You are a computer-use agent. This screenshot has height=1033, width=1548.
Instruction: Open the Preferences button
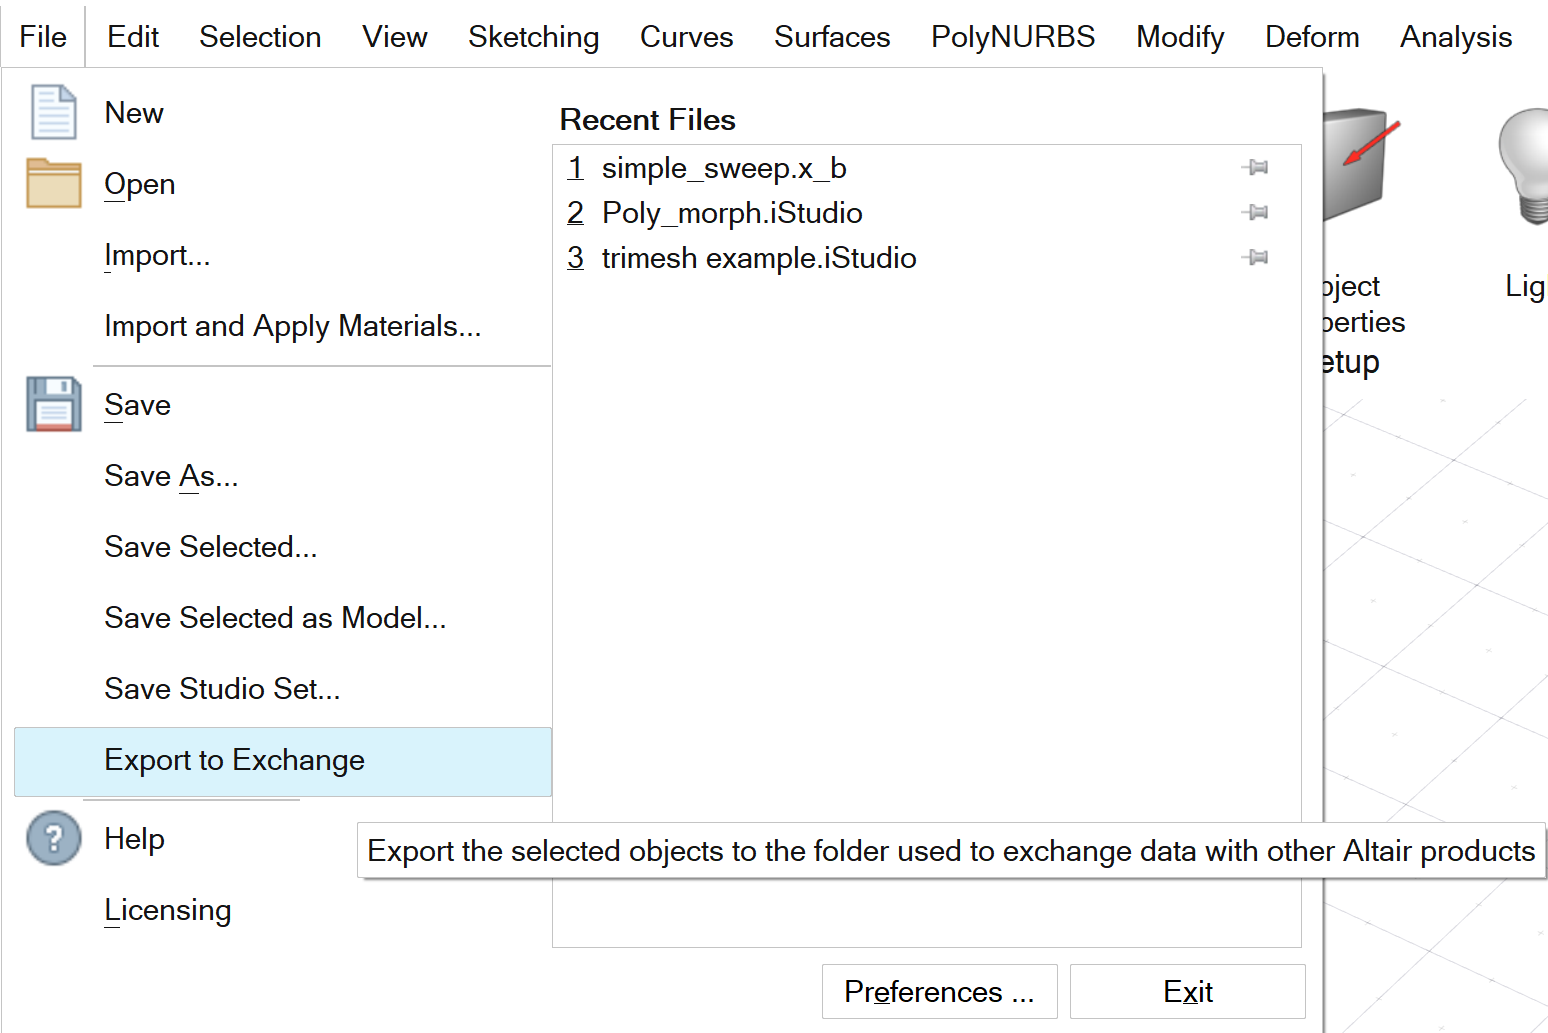point(938,991)
